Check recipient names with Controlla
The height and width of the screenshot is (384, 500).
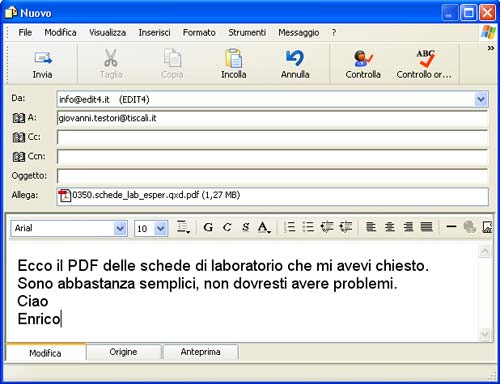[363, 64]
